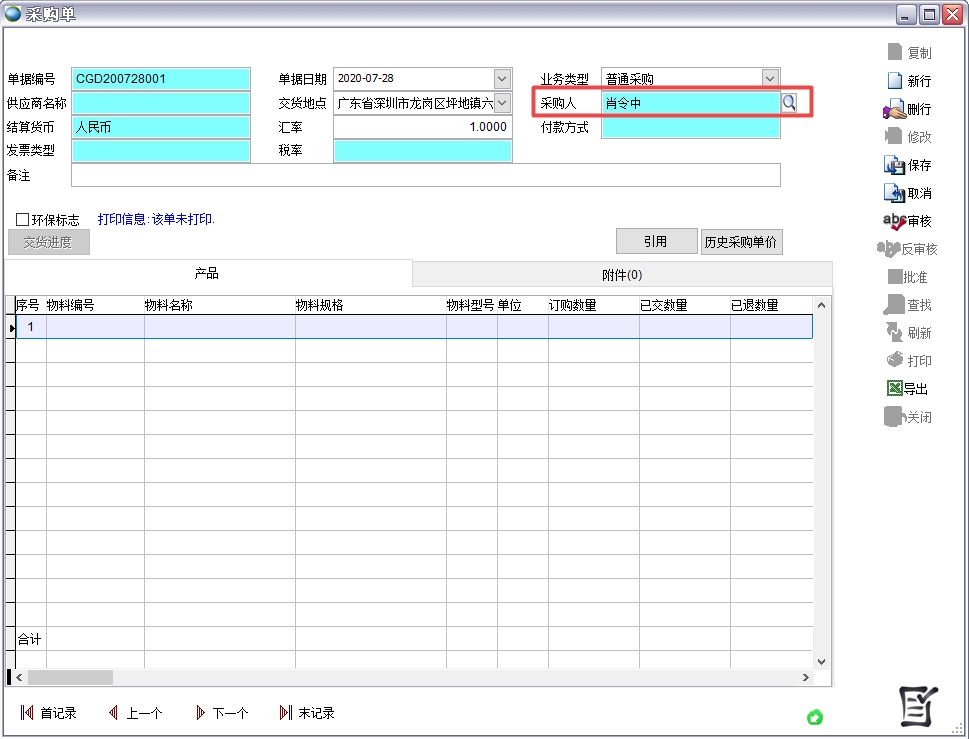Click the horizontal scrollbar under the grid

coord(400,678)
